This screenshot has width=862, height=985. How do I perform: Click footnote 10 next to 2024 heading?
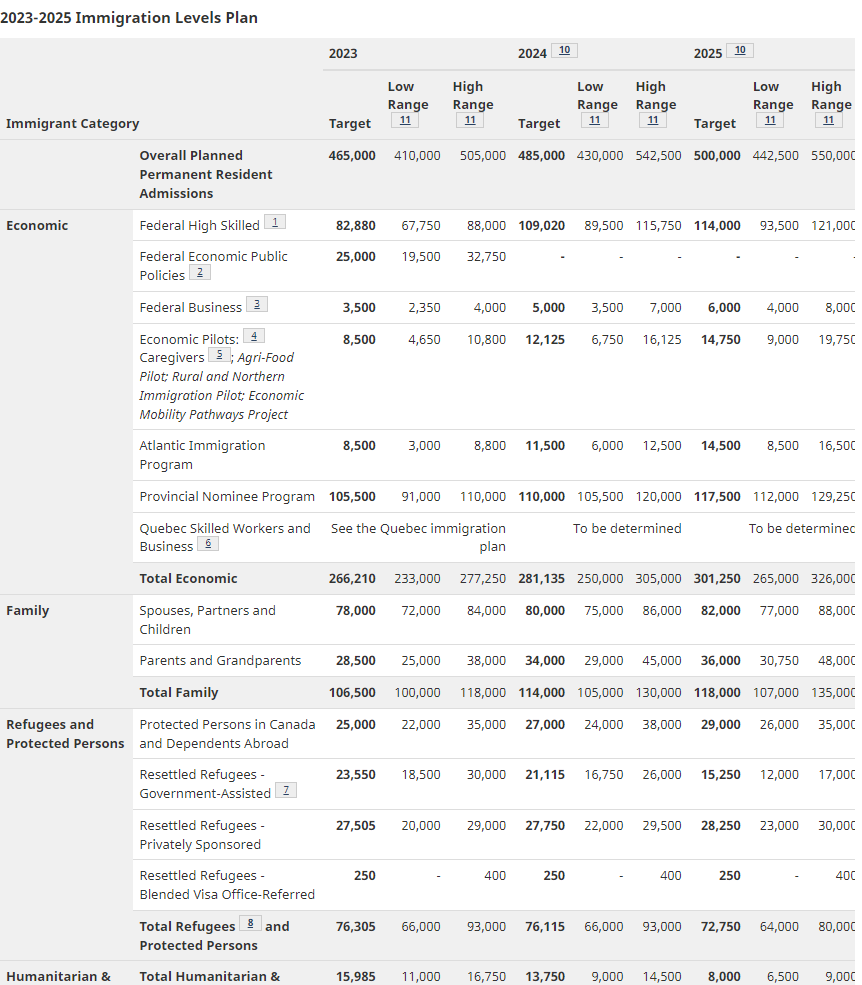click(565, 51)
